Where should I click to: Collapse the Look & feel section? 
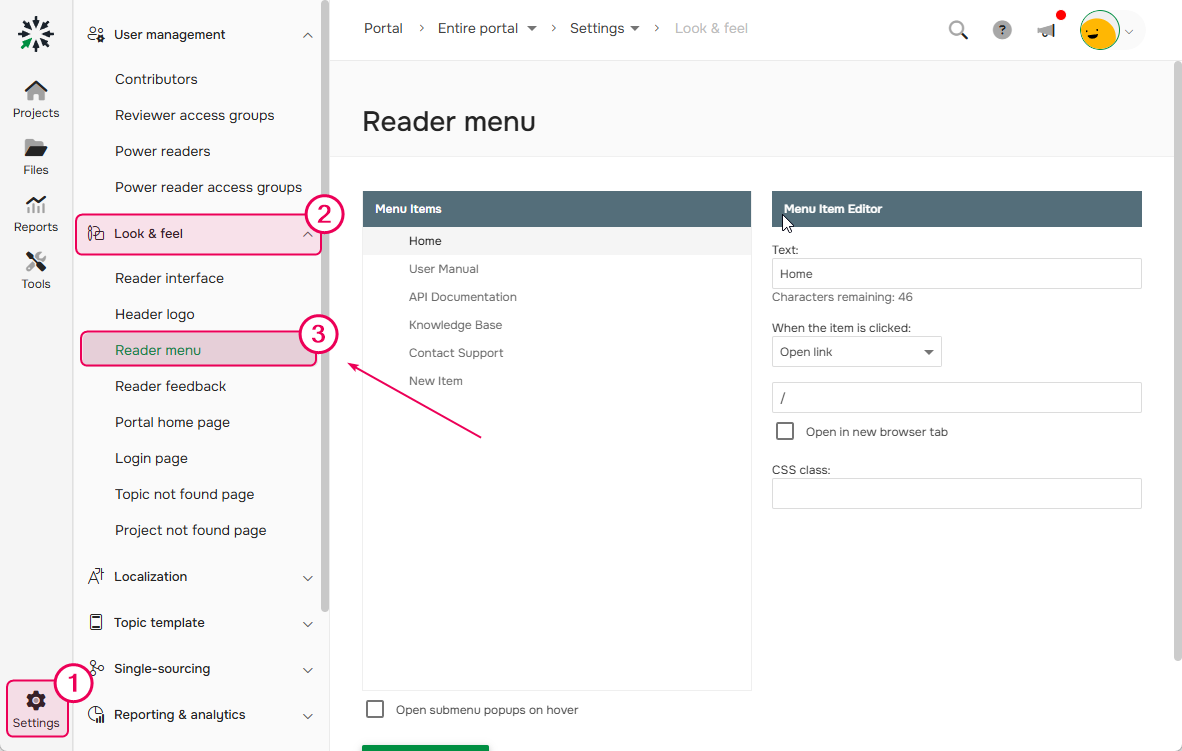tap(309, 233)
